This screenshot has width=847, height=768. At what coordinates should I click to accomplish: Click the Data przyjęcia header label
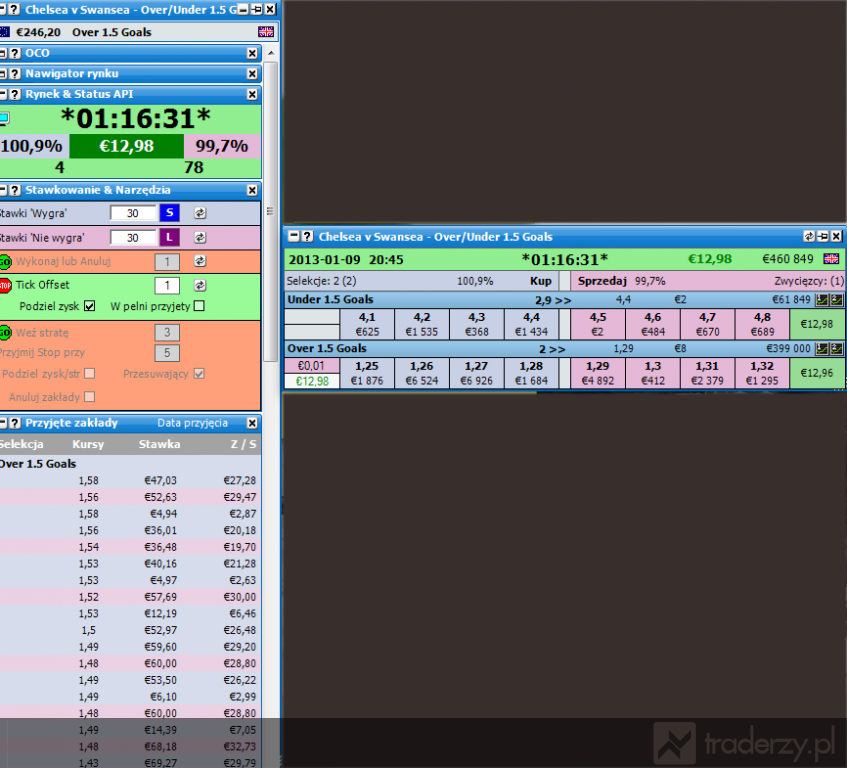pos(192,423)
